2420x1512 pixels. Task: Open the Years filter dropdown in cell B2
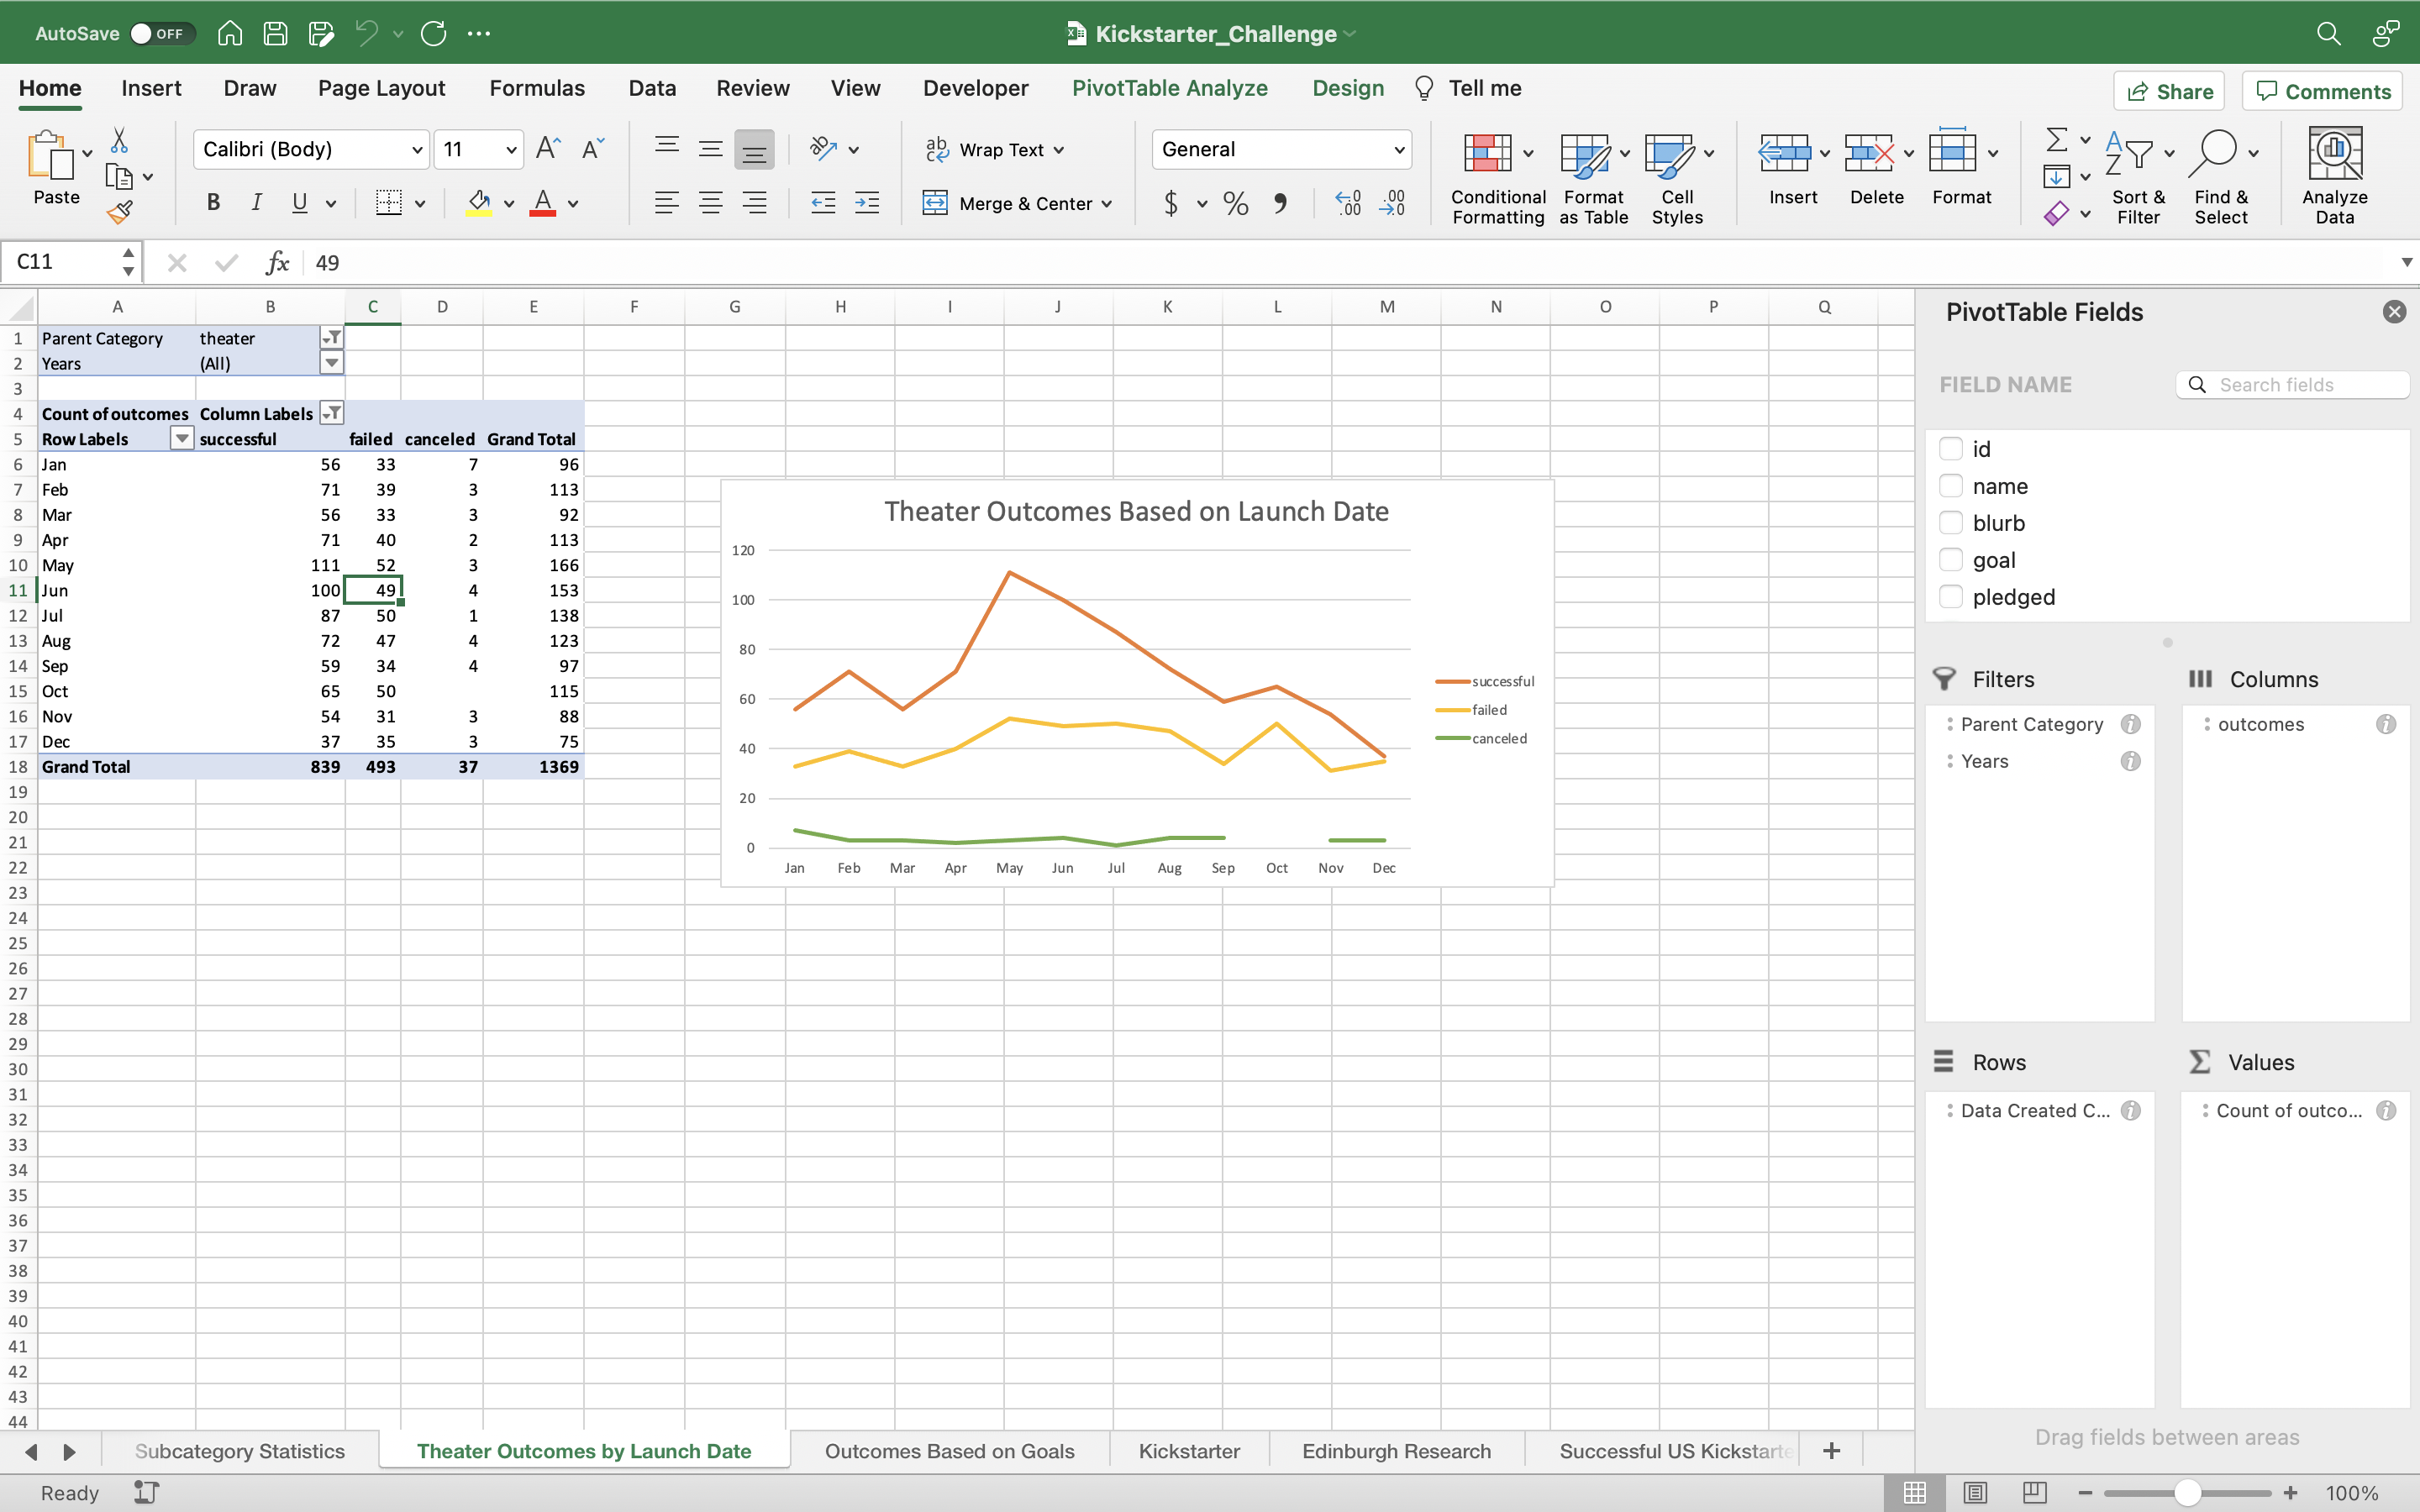click(x=331, y=363)
